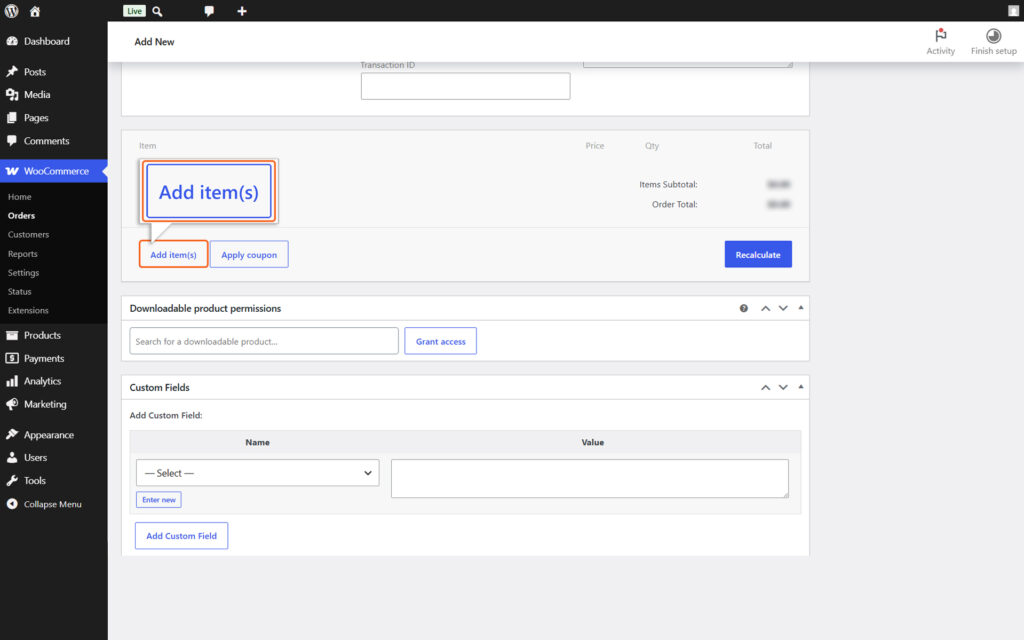1024x640 pixels.
Task: Click the plus New content icon
Action: pos(242,11)
